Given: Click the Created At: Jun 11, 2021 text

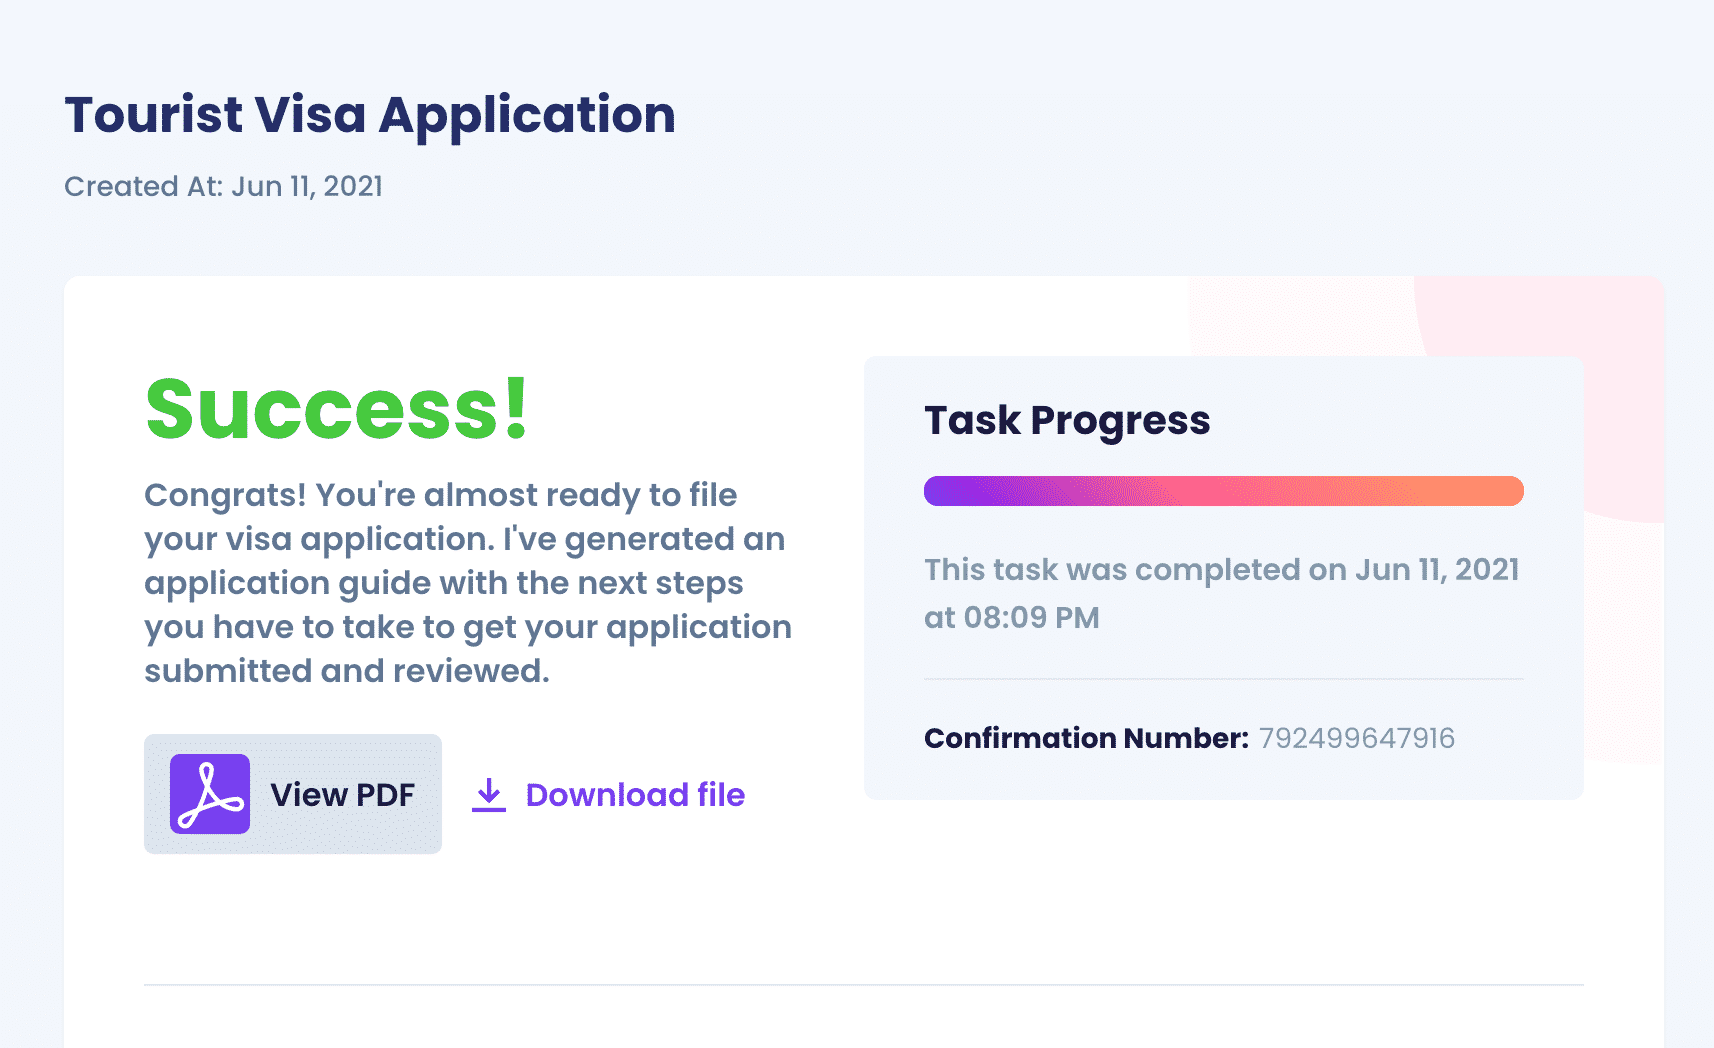Looking at the screenshot, I should pos(223,186).
